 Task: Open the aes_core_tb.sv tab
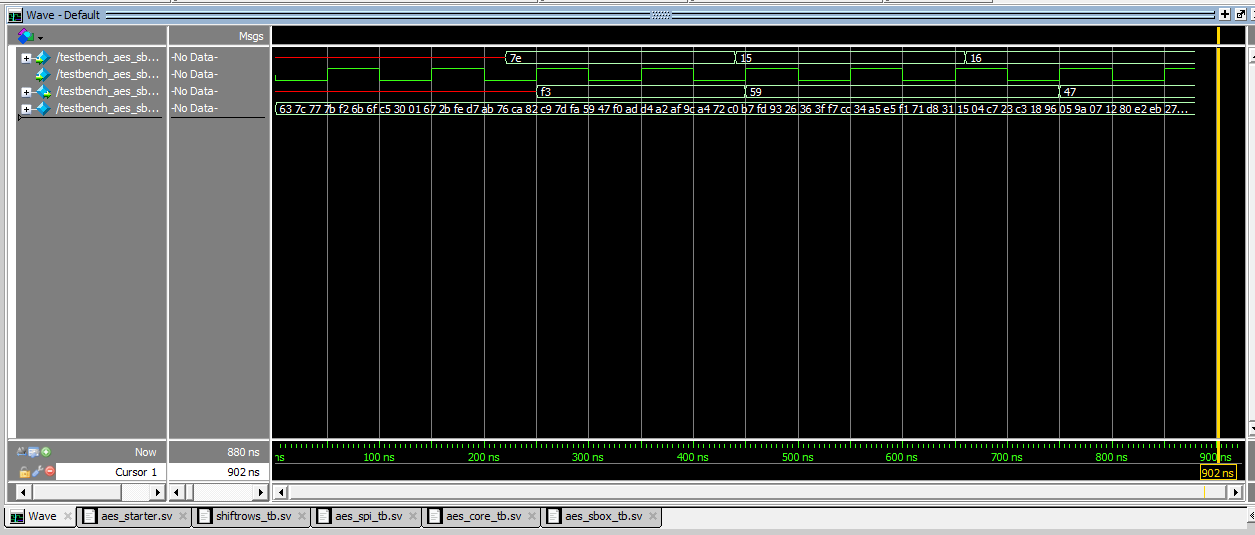[x=483, y=517]
